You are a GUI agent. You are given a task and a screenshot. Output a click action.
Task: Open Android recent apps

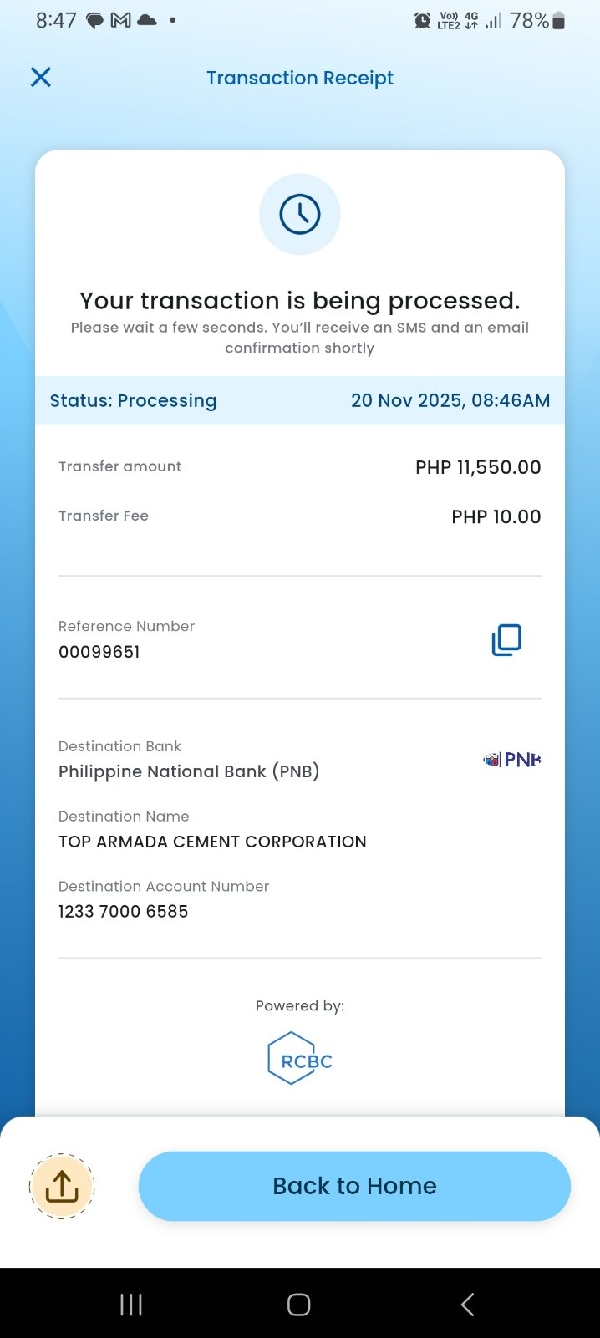[131, 1304]
